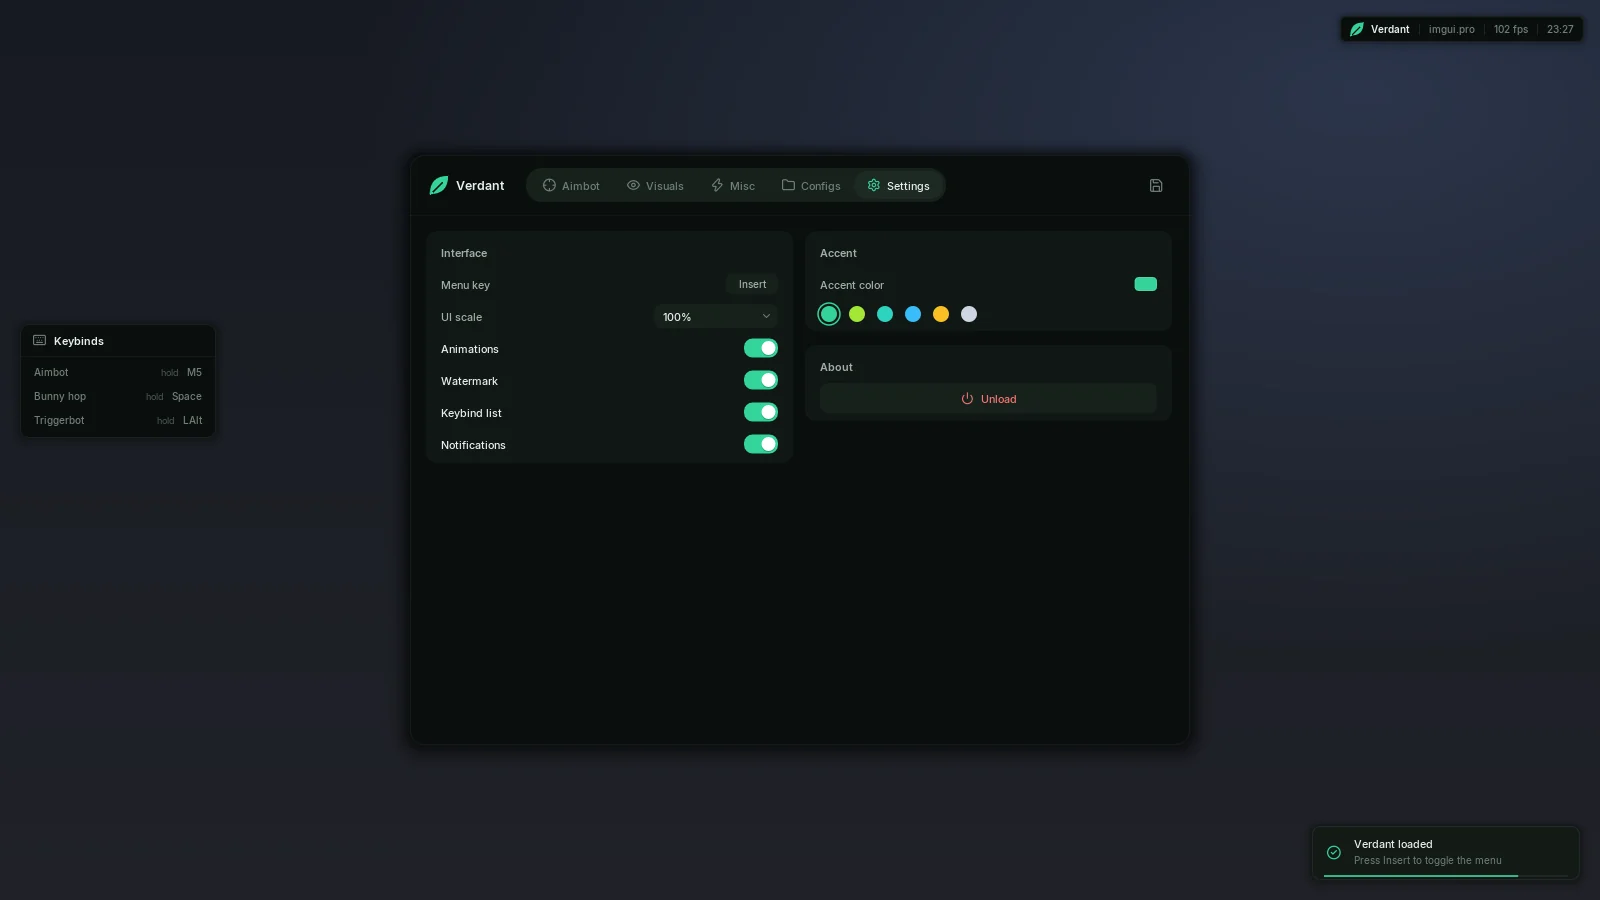
Task: Click the keyboard icon in Keybinds panel
Action: [40, 341]
